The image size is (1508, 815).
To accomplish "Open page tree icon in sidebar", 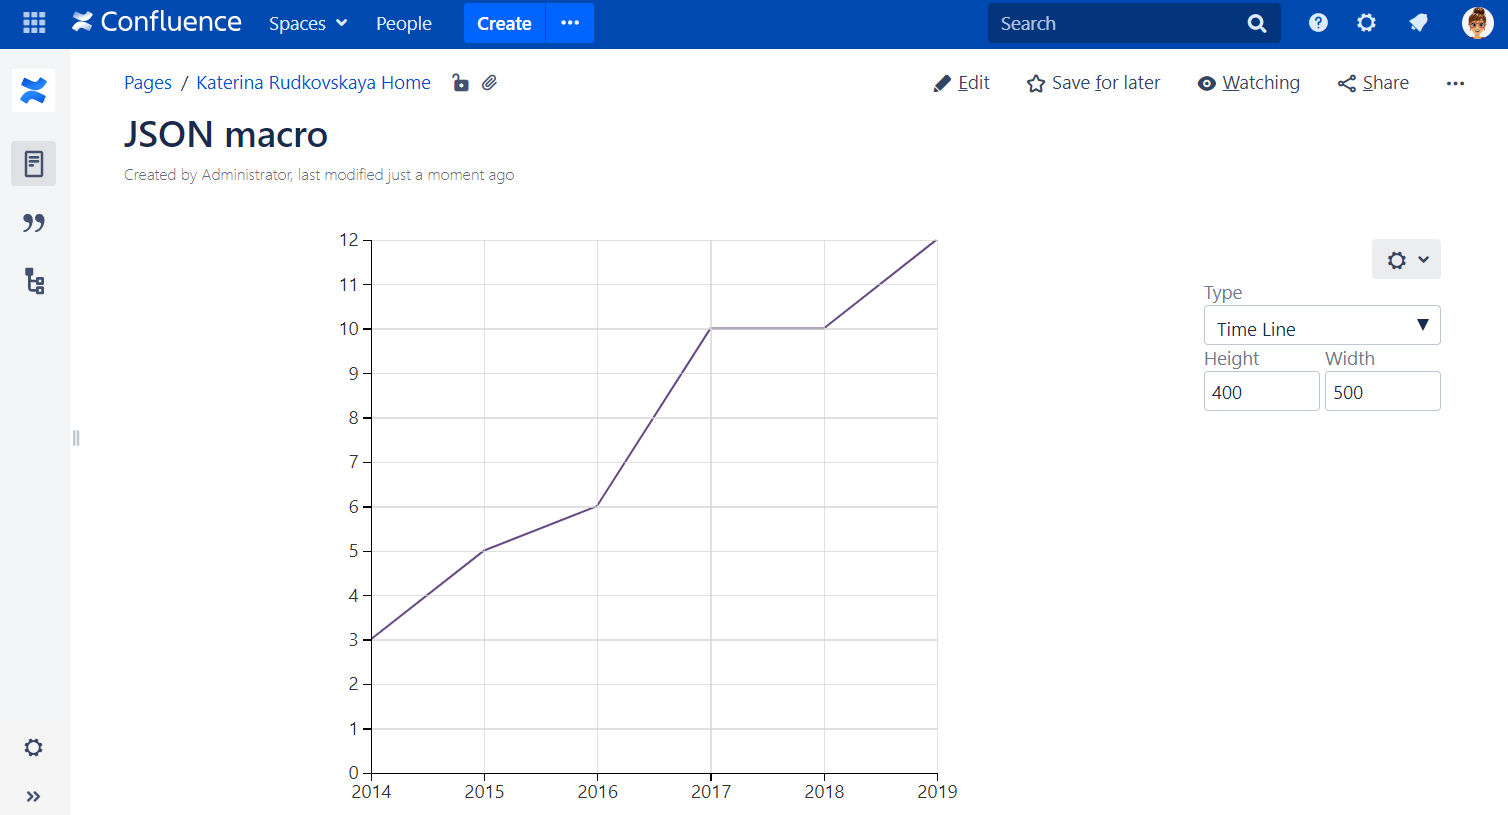I will point(34,282).
